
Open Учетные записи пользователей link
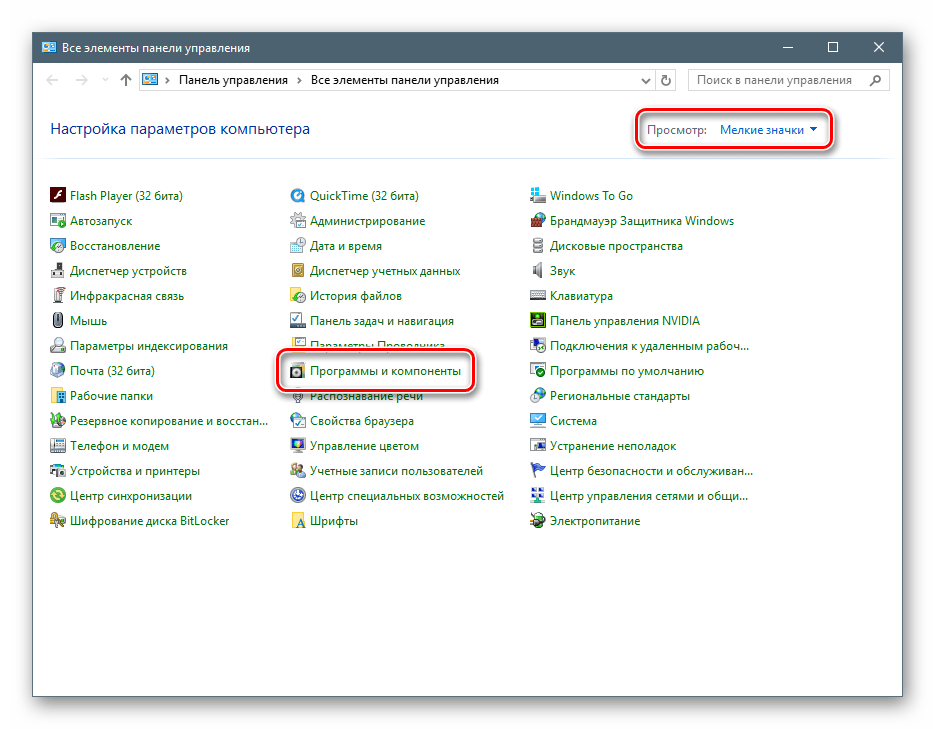click(397, 471)
